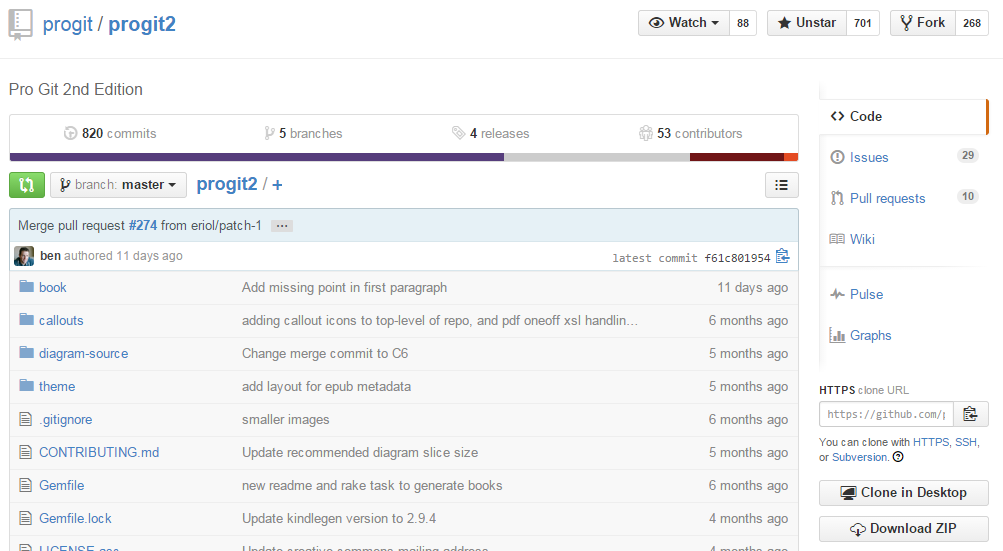Open the Wiki tab
The width and height of the screenshot is (1003, 551).
tap(903, 239)
